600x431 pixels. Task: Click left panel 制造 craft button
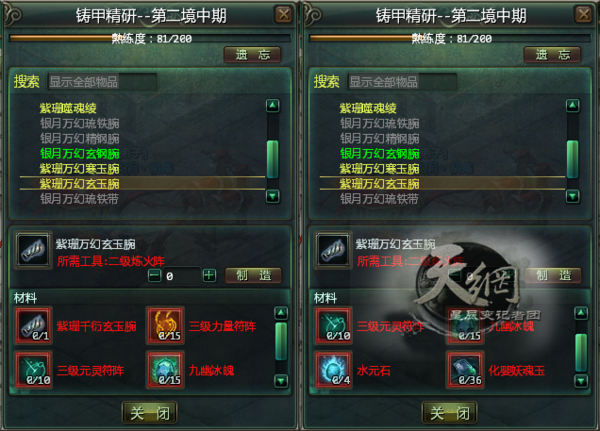(x=253, y=275)
